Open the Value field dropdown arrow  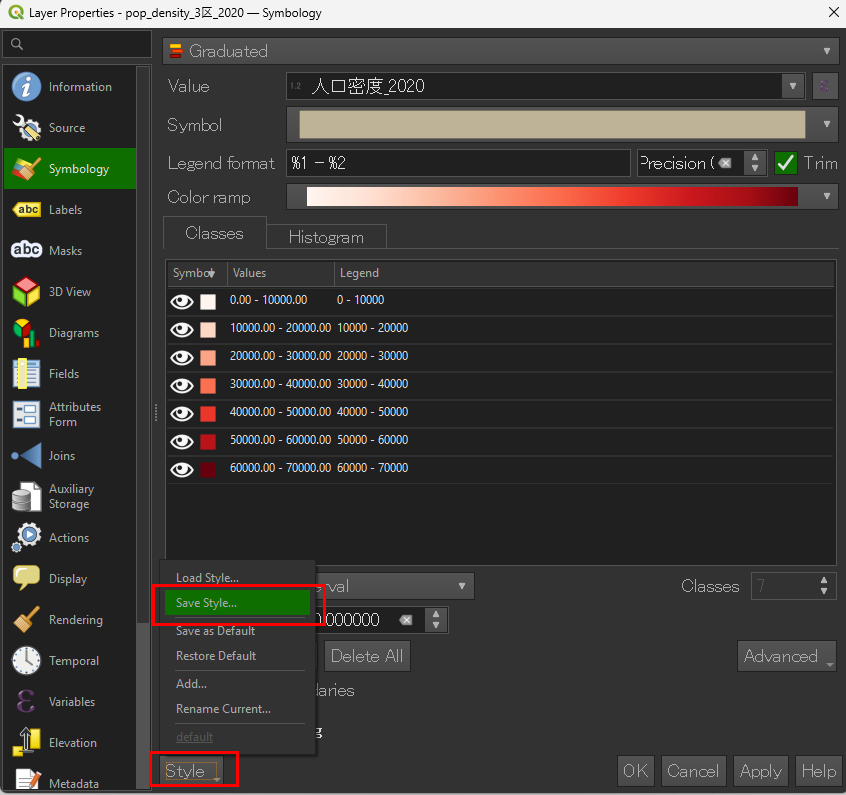click(793, 86)
